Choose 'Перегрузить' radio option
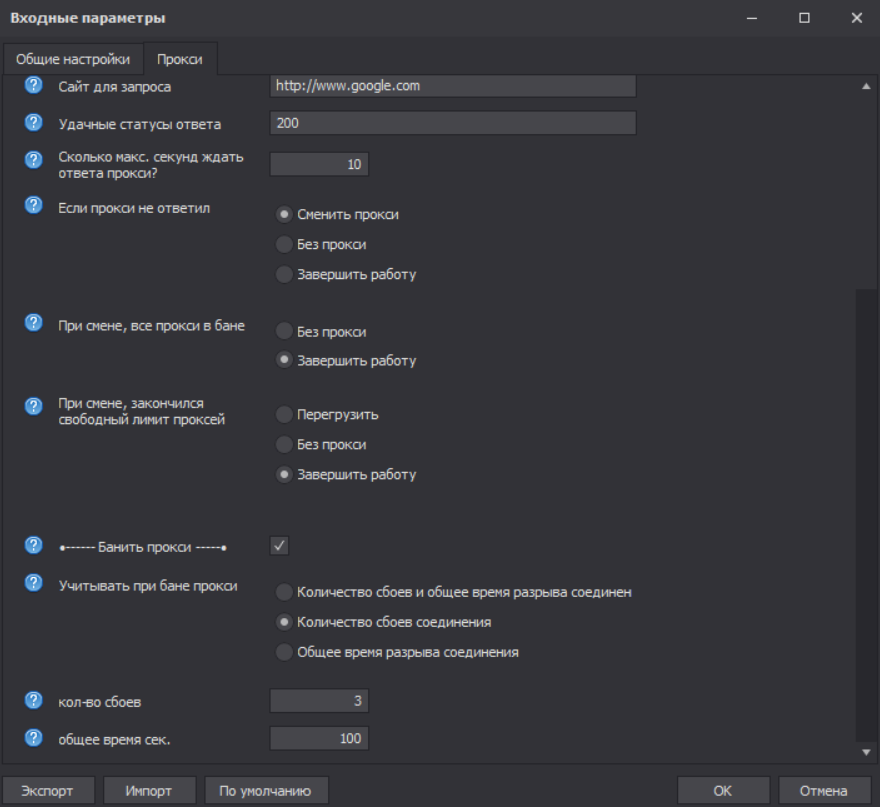Screen dimensions: 880x807 (284, 414)
